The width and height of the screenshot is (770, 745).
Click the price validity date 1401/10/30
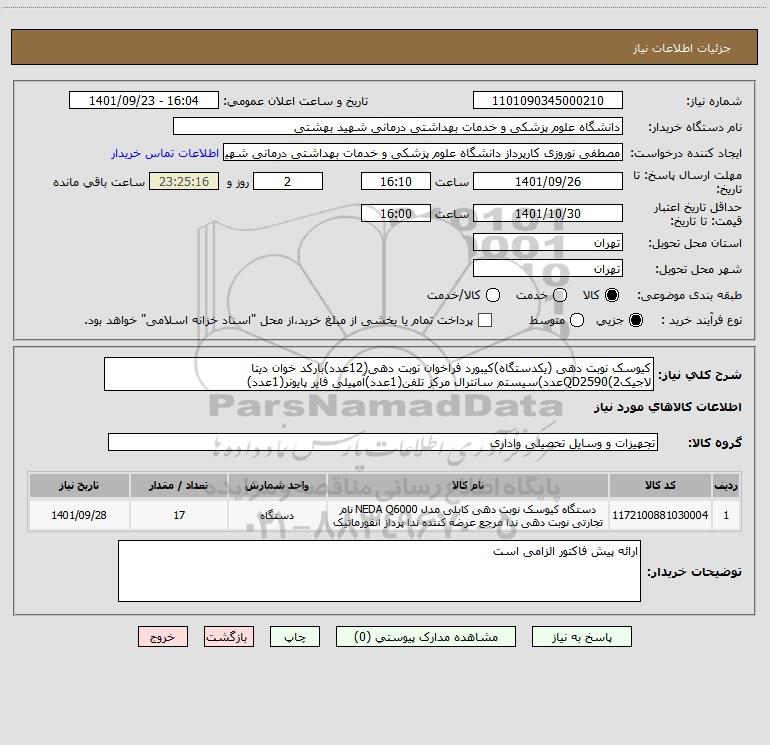[x=548, y=214]
